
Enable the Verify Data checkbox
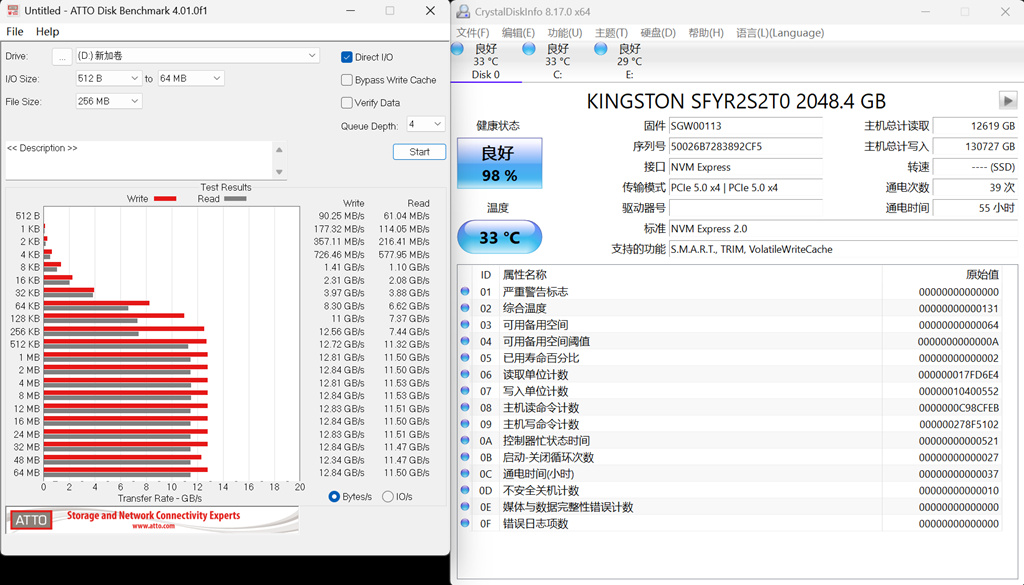tap(347, 103)
